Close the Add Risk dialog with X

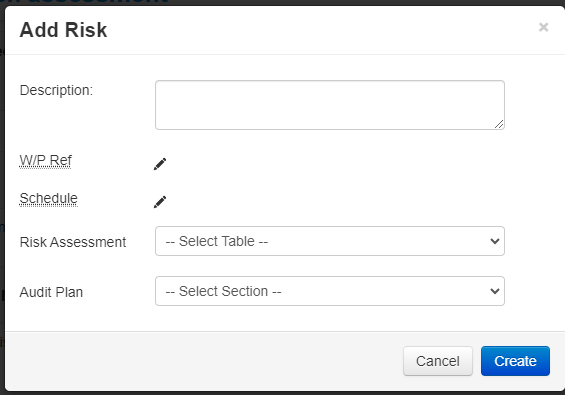[x=543, y=27]
